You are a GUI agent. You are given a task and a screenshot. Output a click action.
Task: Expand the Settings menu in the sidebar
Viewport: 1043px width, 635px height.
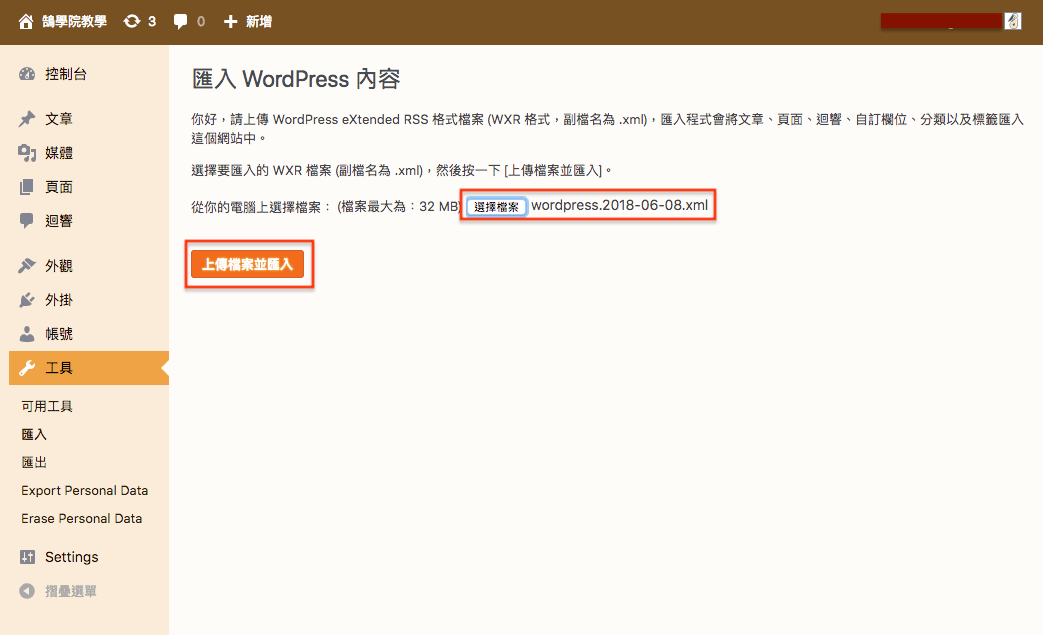coord(70,557)
